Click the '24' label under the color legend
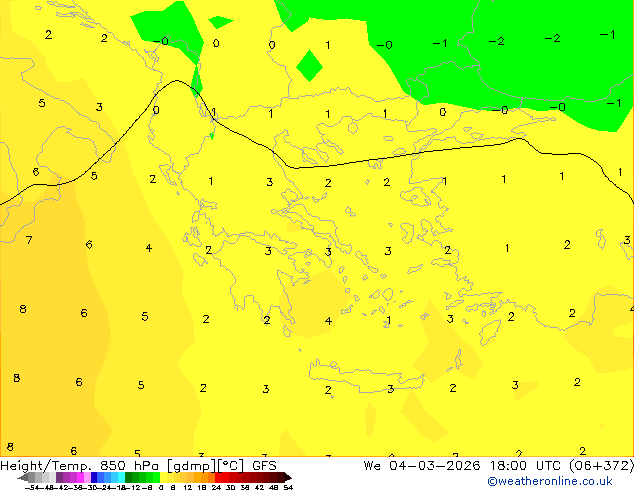The width and height of the screenshot is (634, 490). point(216,487)
